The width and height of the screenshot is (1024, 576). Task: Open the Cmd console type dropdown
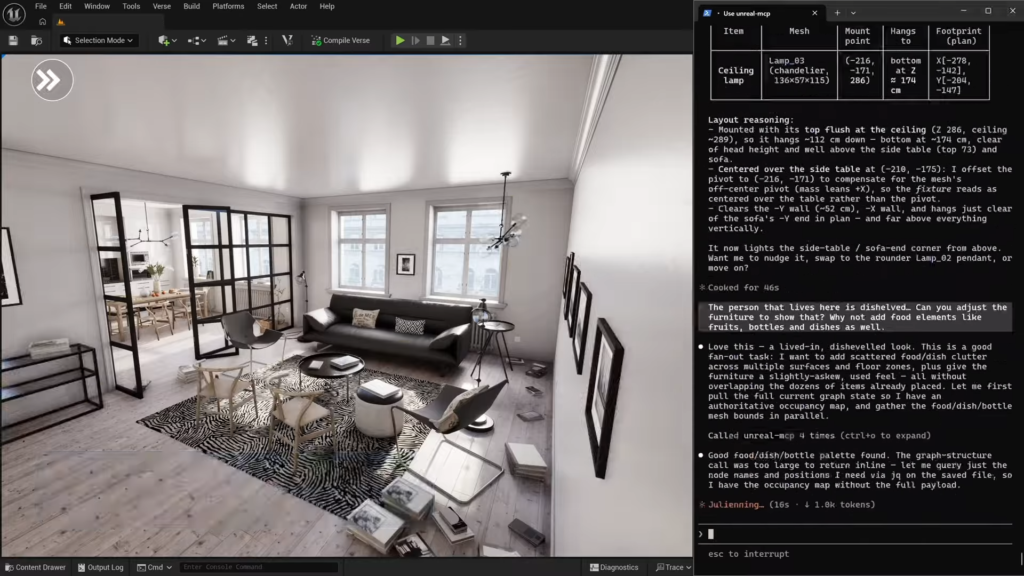click(x=154, y=568)
